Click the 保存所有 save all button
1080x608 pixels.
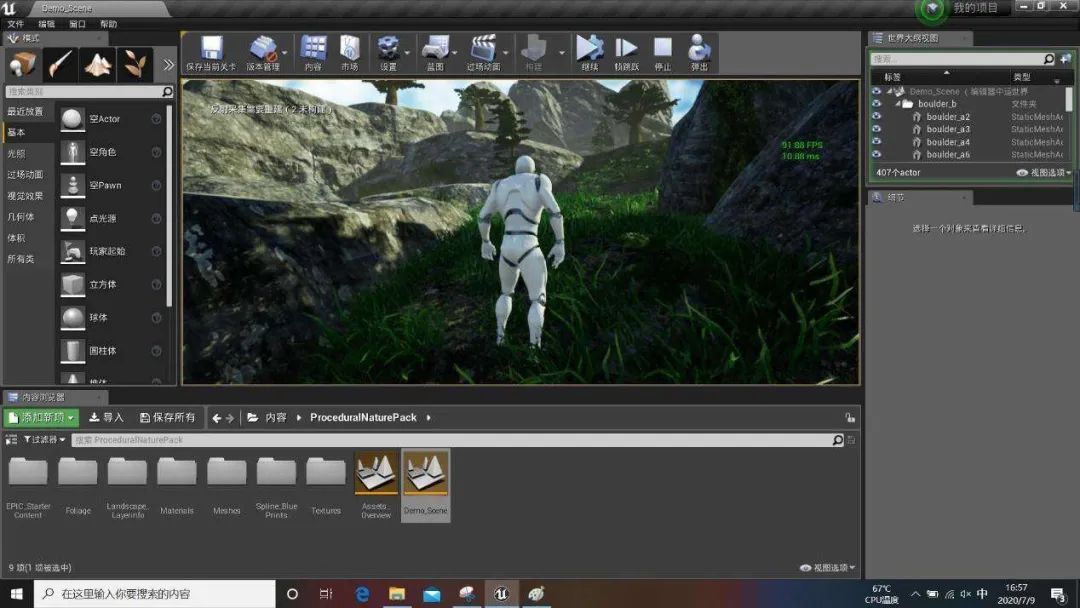click(x=167, y=417)
